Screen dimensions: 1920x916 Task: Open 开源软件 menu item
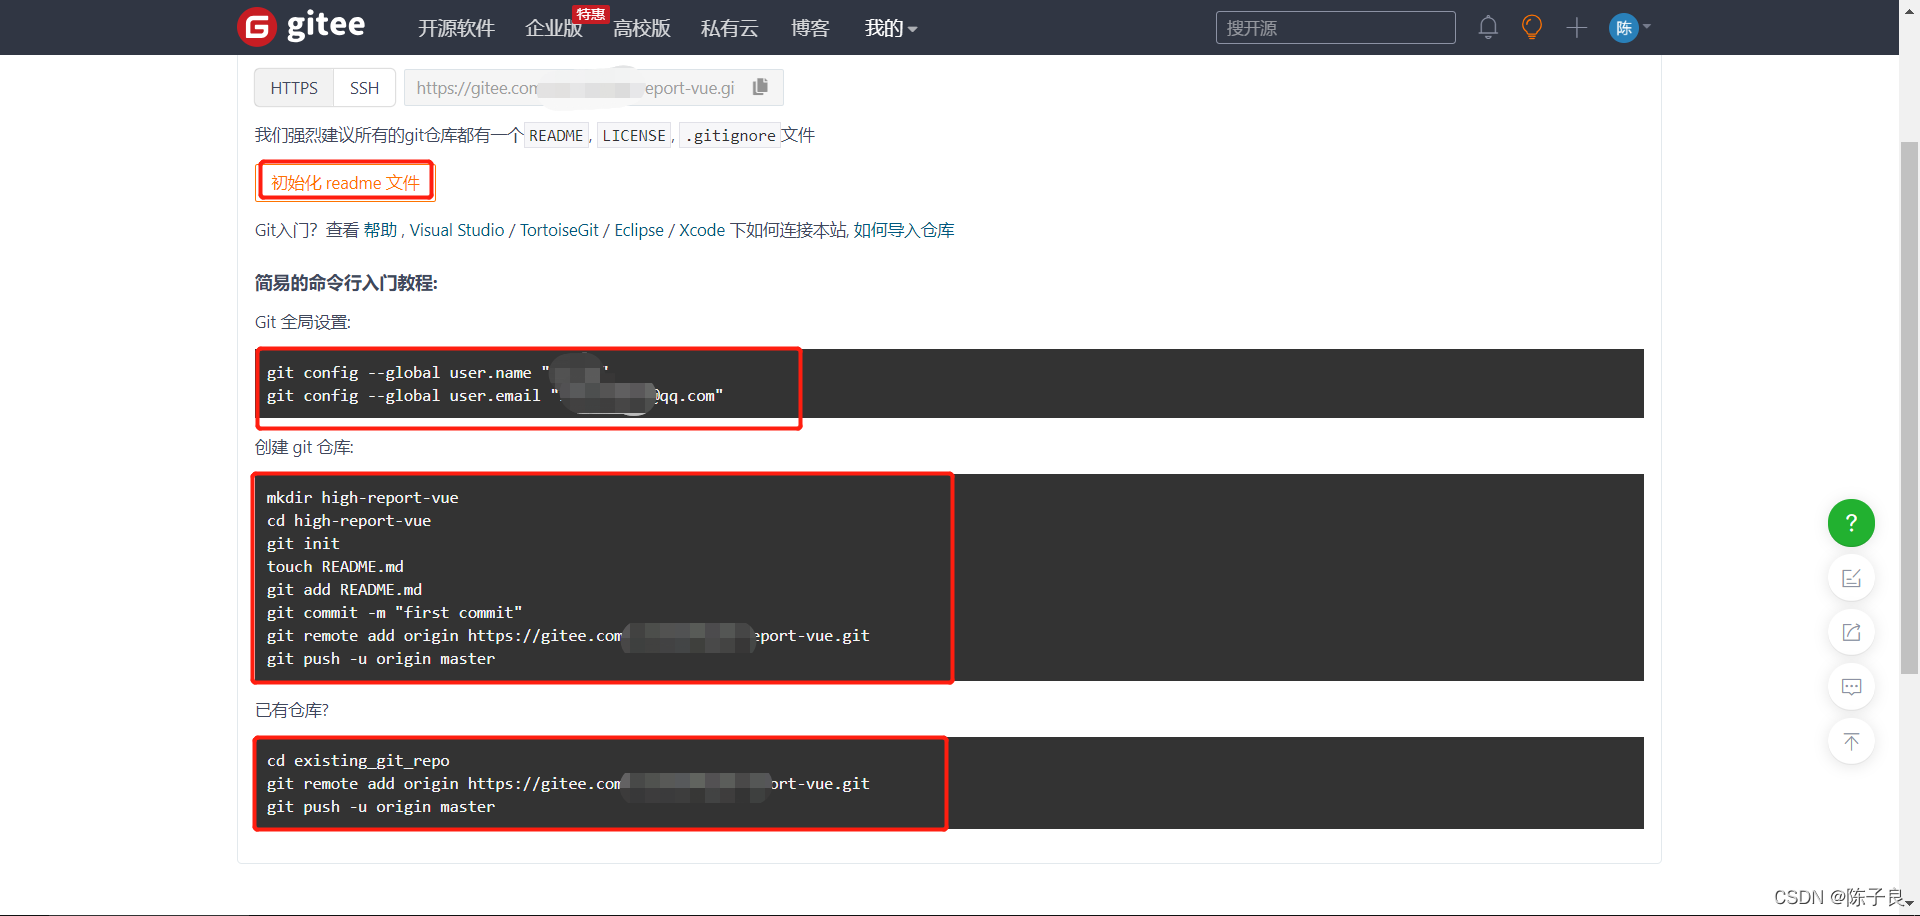456,28
